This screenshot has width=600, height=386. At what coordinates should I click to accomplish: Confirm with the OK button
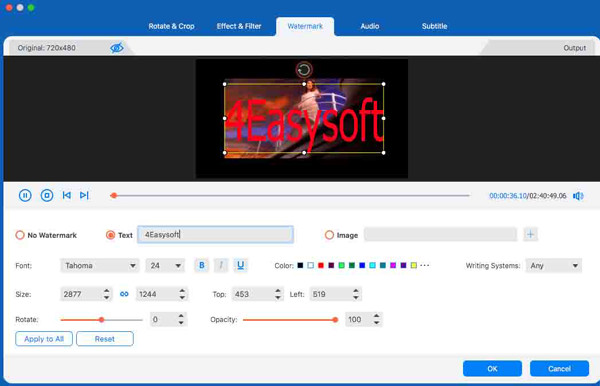pos(492,369)
